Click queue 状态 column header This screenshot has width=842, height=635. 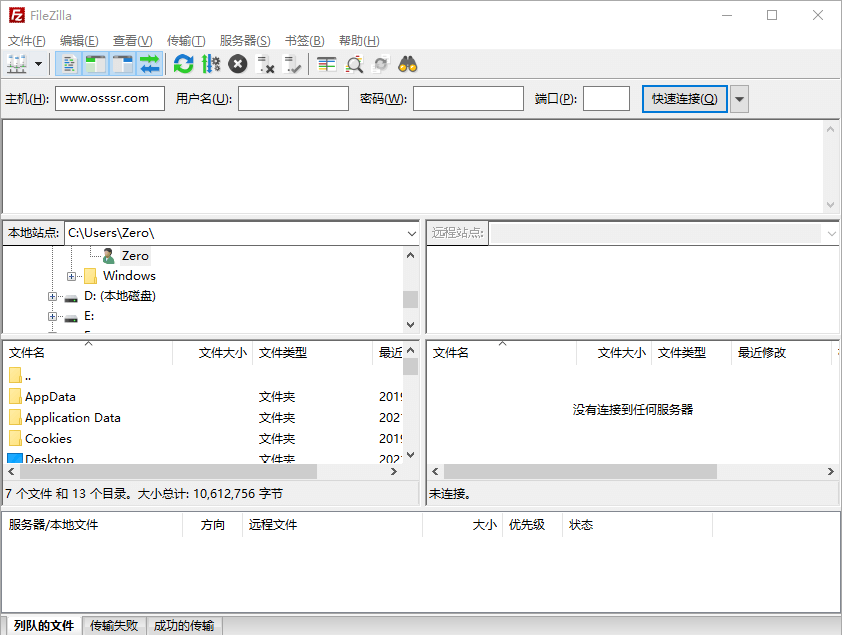tap(637, 525)
